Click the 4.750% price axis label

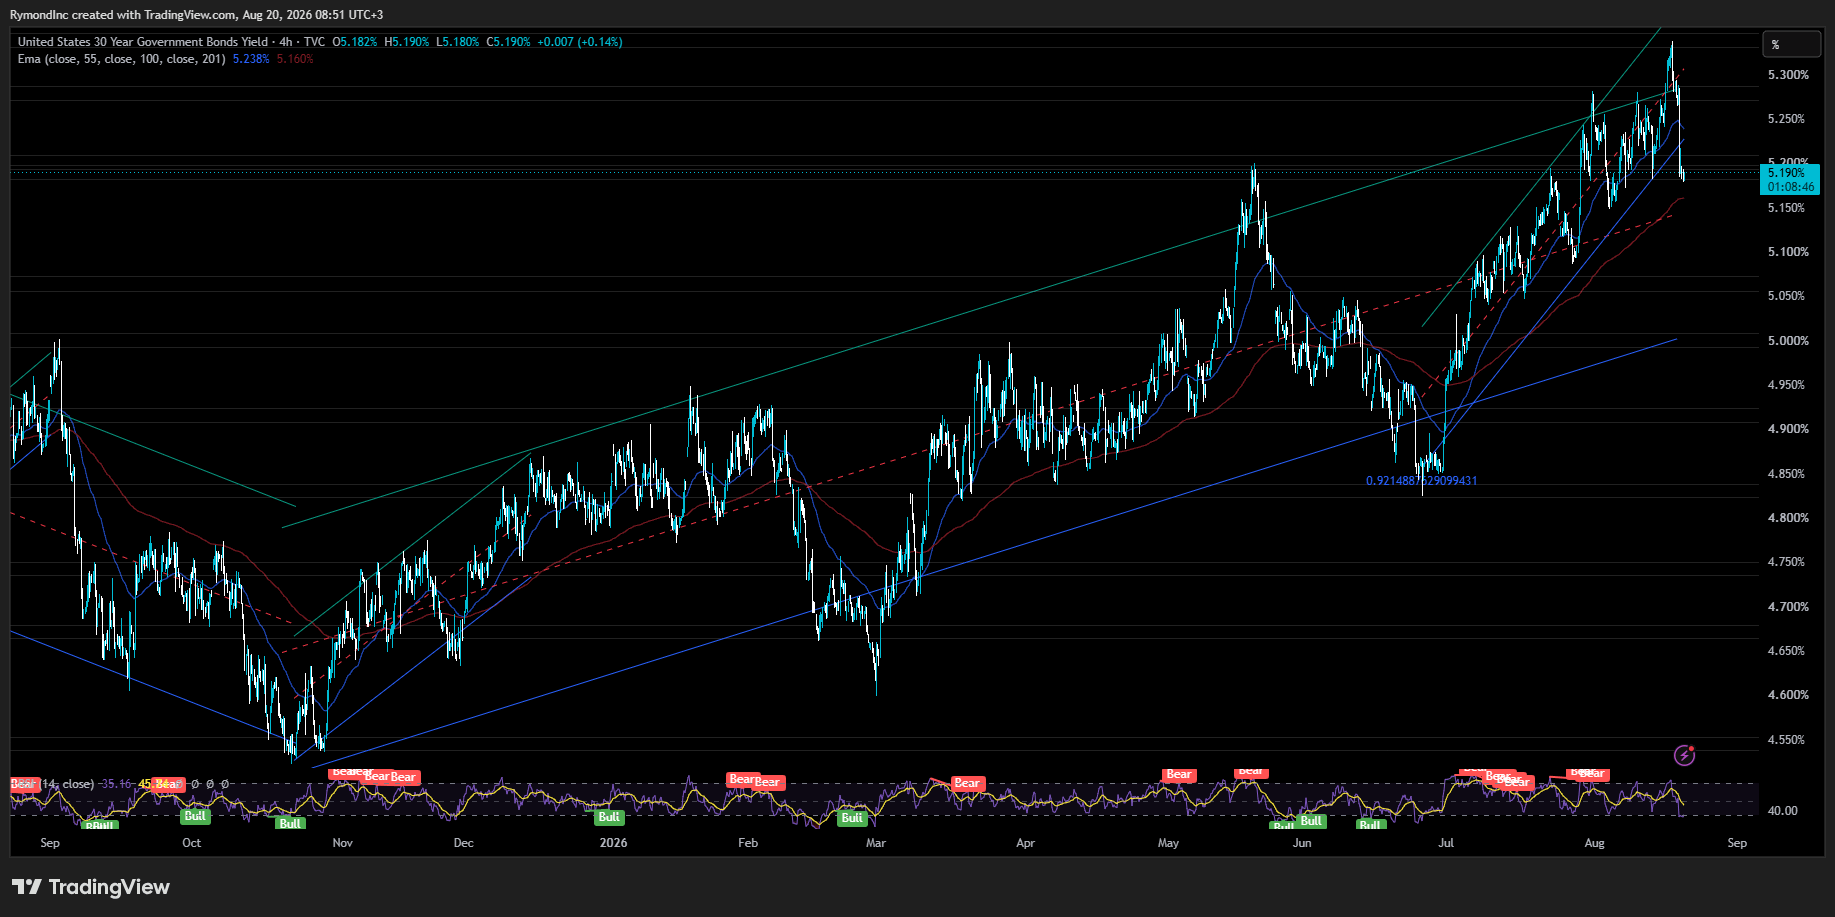tap(1788, 562)
